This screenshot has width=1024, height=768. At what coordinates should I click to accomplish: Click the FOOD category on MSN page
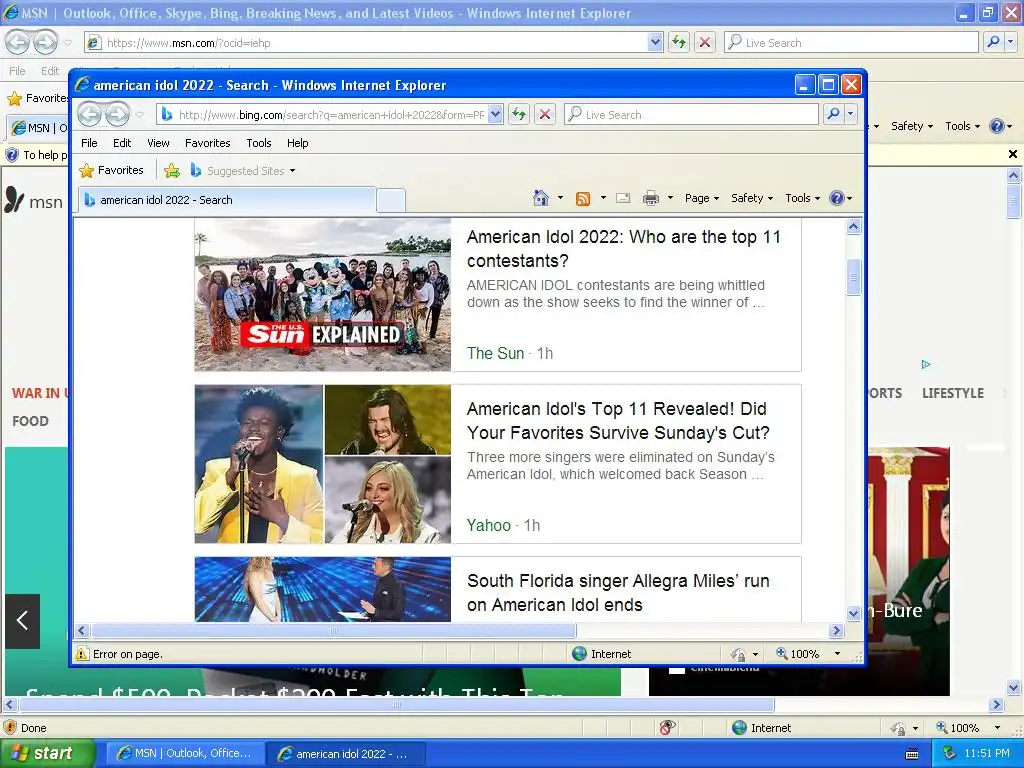[x=30, y=421]
